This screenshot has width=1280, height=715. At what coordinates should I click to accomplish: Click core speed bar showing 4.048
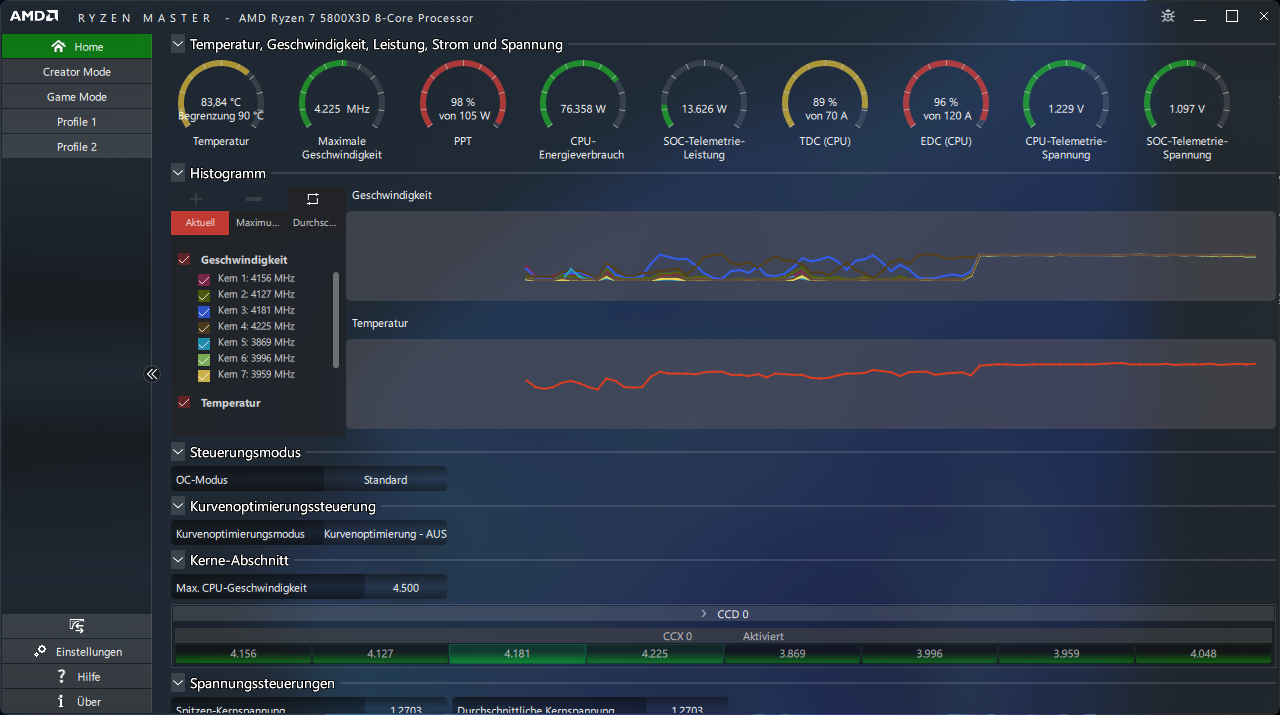tap(1204, 654)
